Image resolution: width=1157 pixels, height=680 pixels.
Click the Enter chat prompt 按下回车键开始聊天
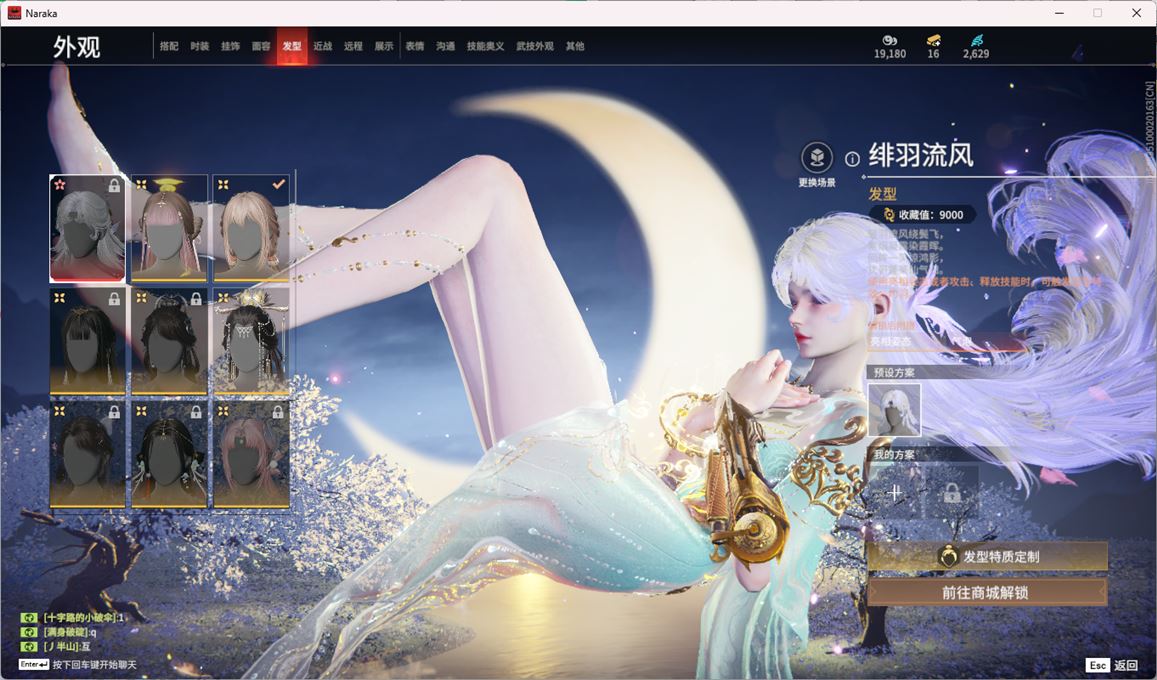coord(77,665)
